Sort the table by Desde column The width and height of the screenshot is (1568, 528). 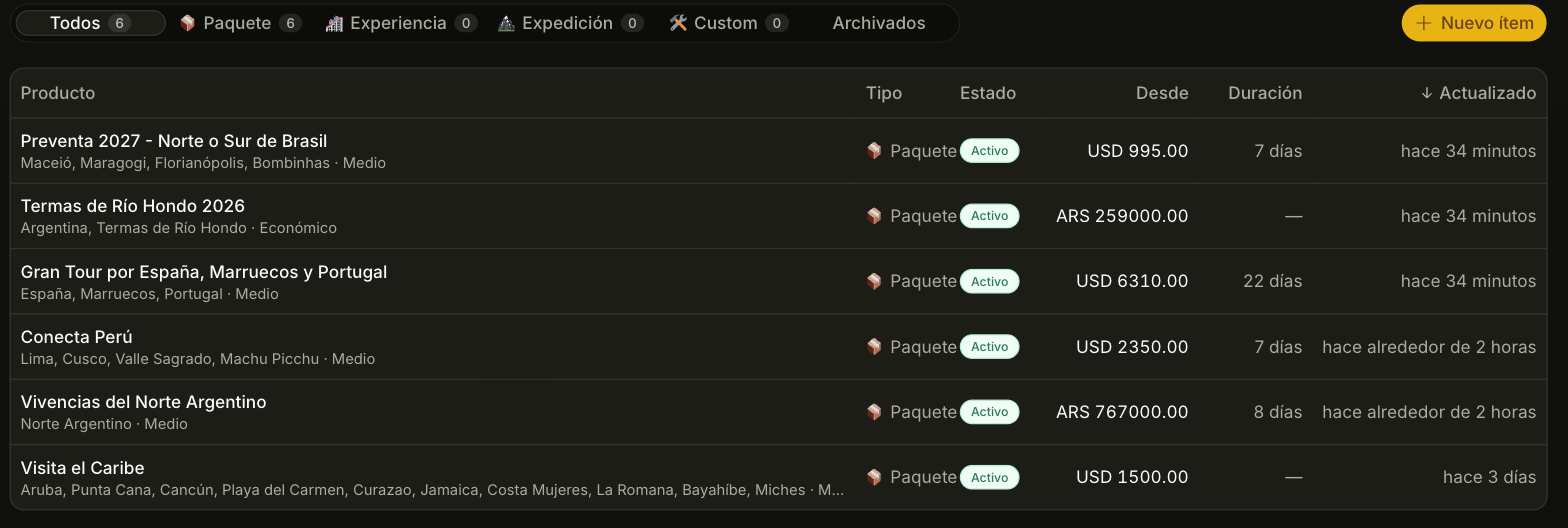1162,93
